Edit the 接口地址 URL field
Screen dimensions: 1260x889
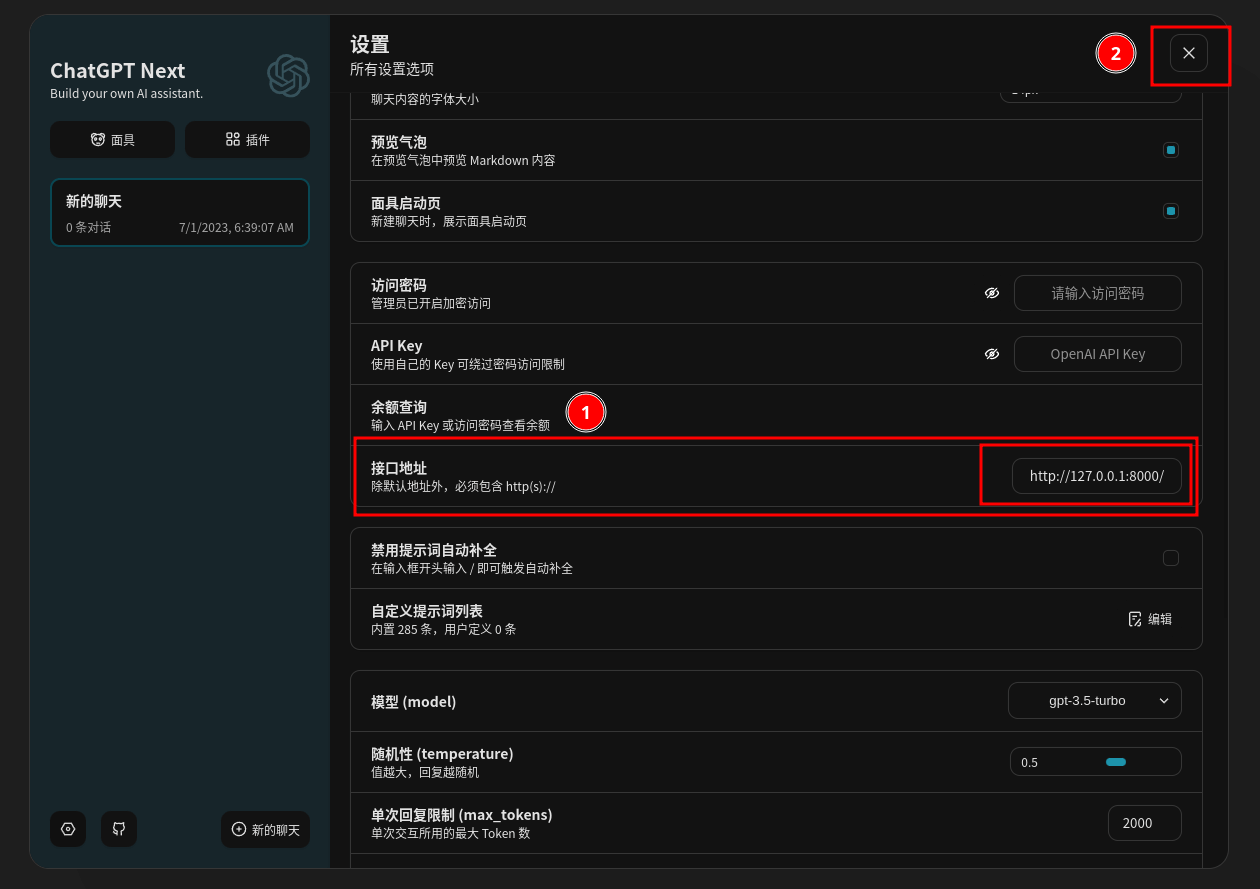click(x=1097, y=476)
